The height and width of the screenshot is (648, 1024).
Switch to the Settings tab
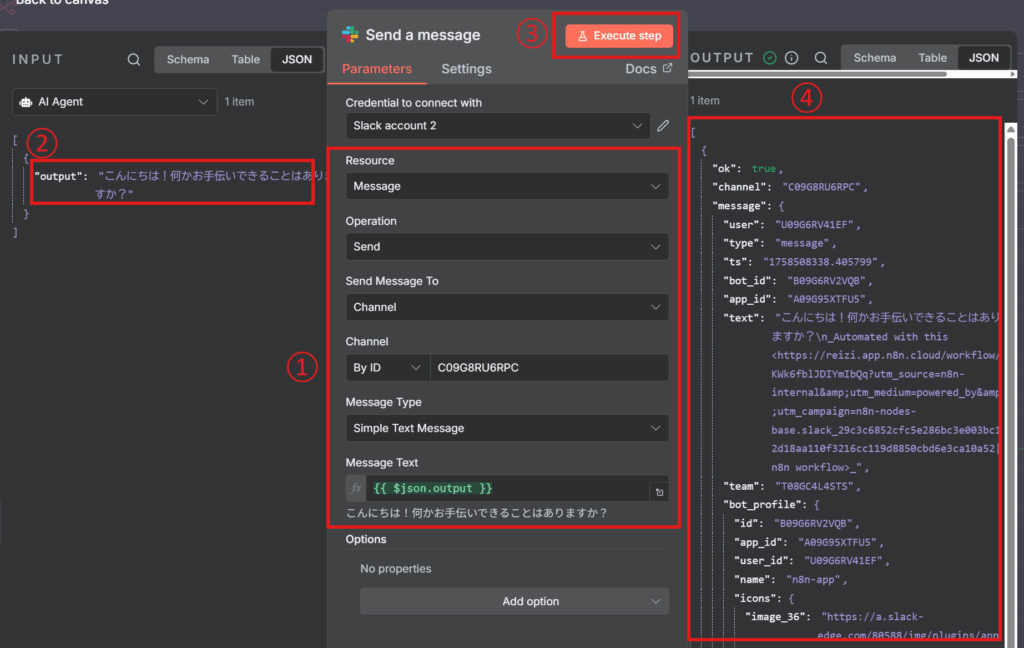[466, 69]
